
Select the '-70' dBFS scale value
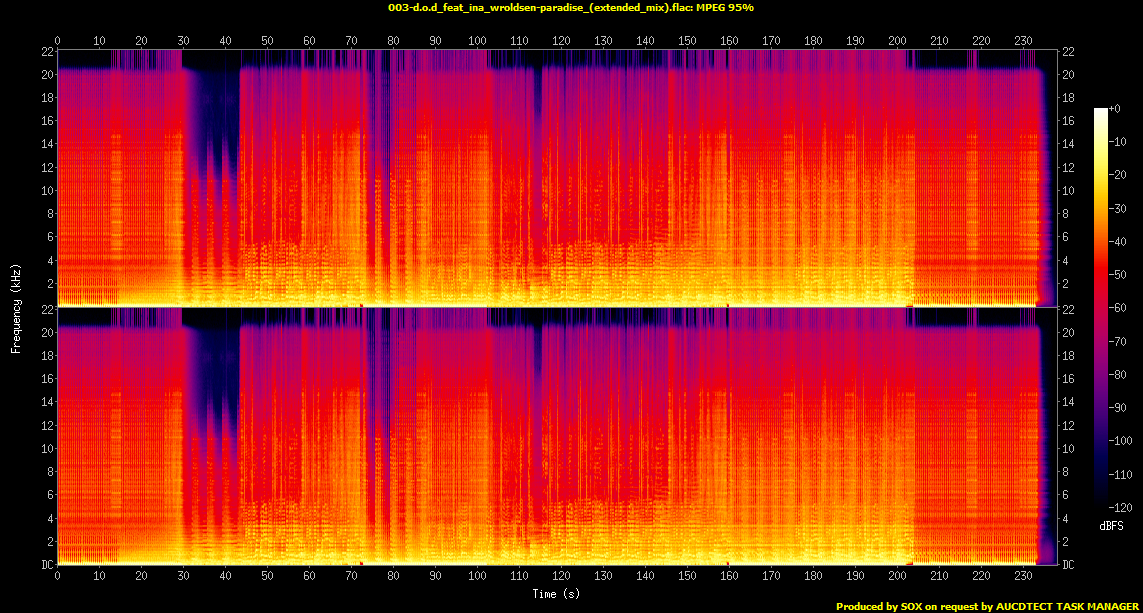pyautogui.click(x=1117, y=341)
